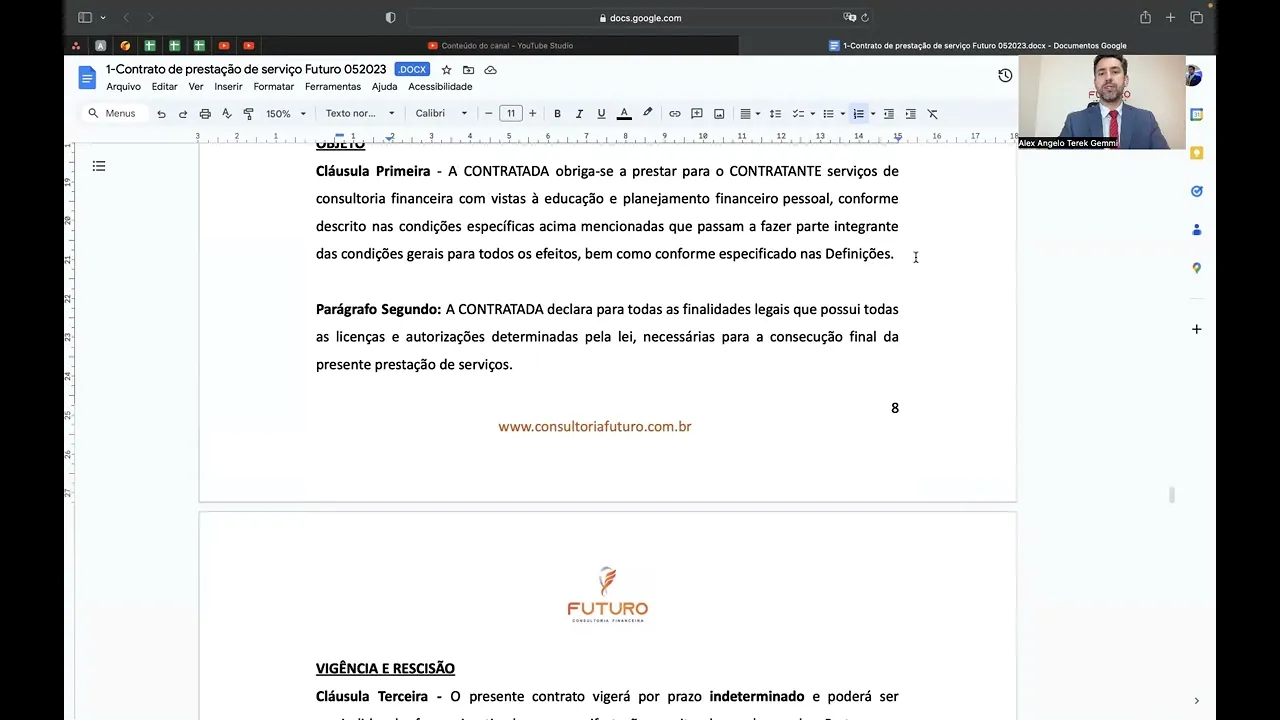Toggle underline formatting
The width and height of the screenshot is (1280, 720).
click(x=601, y=114)
